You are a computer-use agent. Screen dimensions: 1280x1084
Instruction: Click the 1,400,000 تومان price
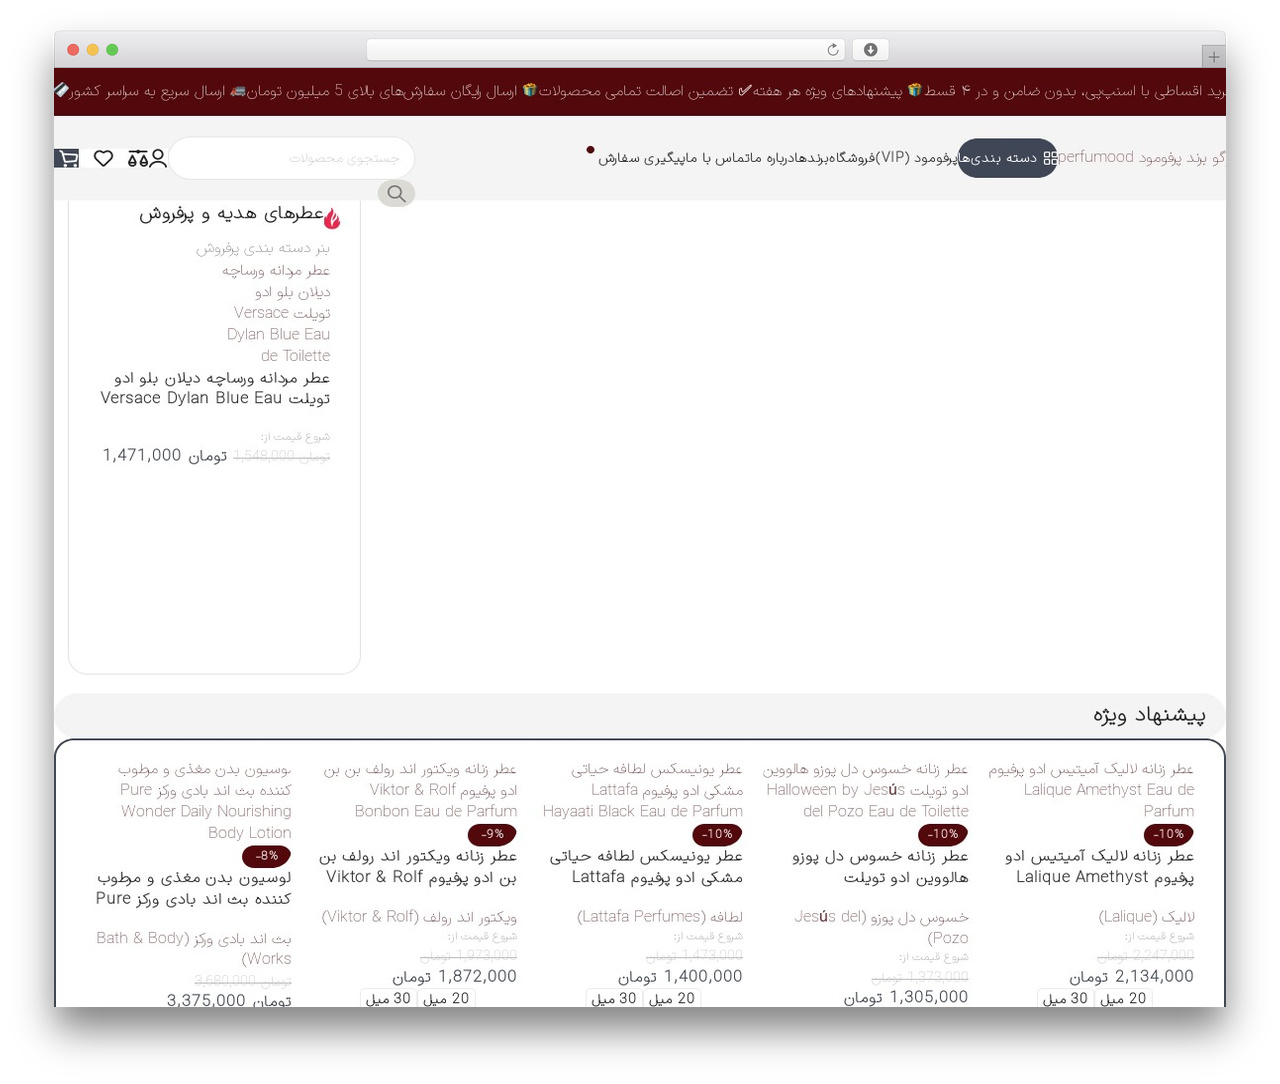coord(680,977)
